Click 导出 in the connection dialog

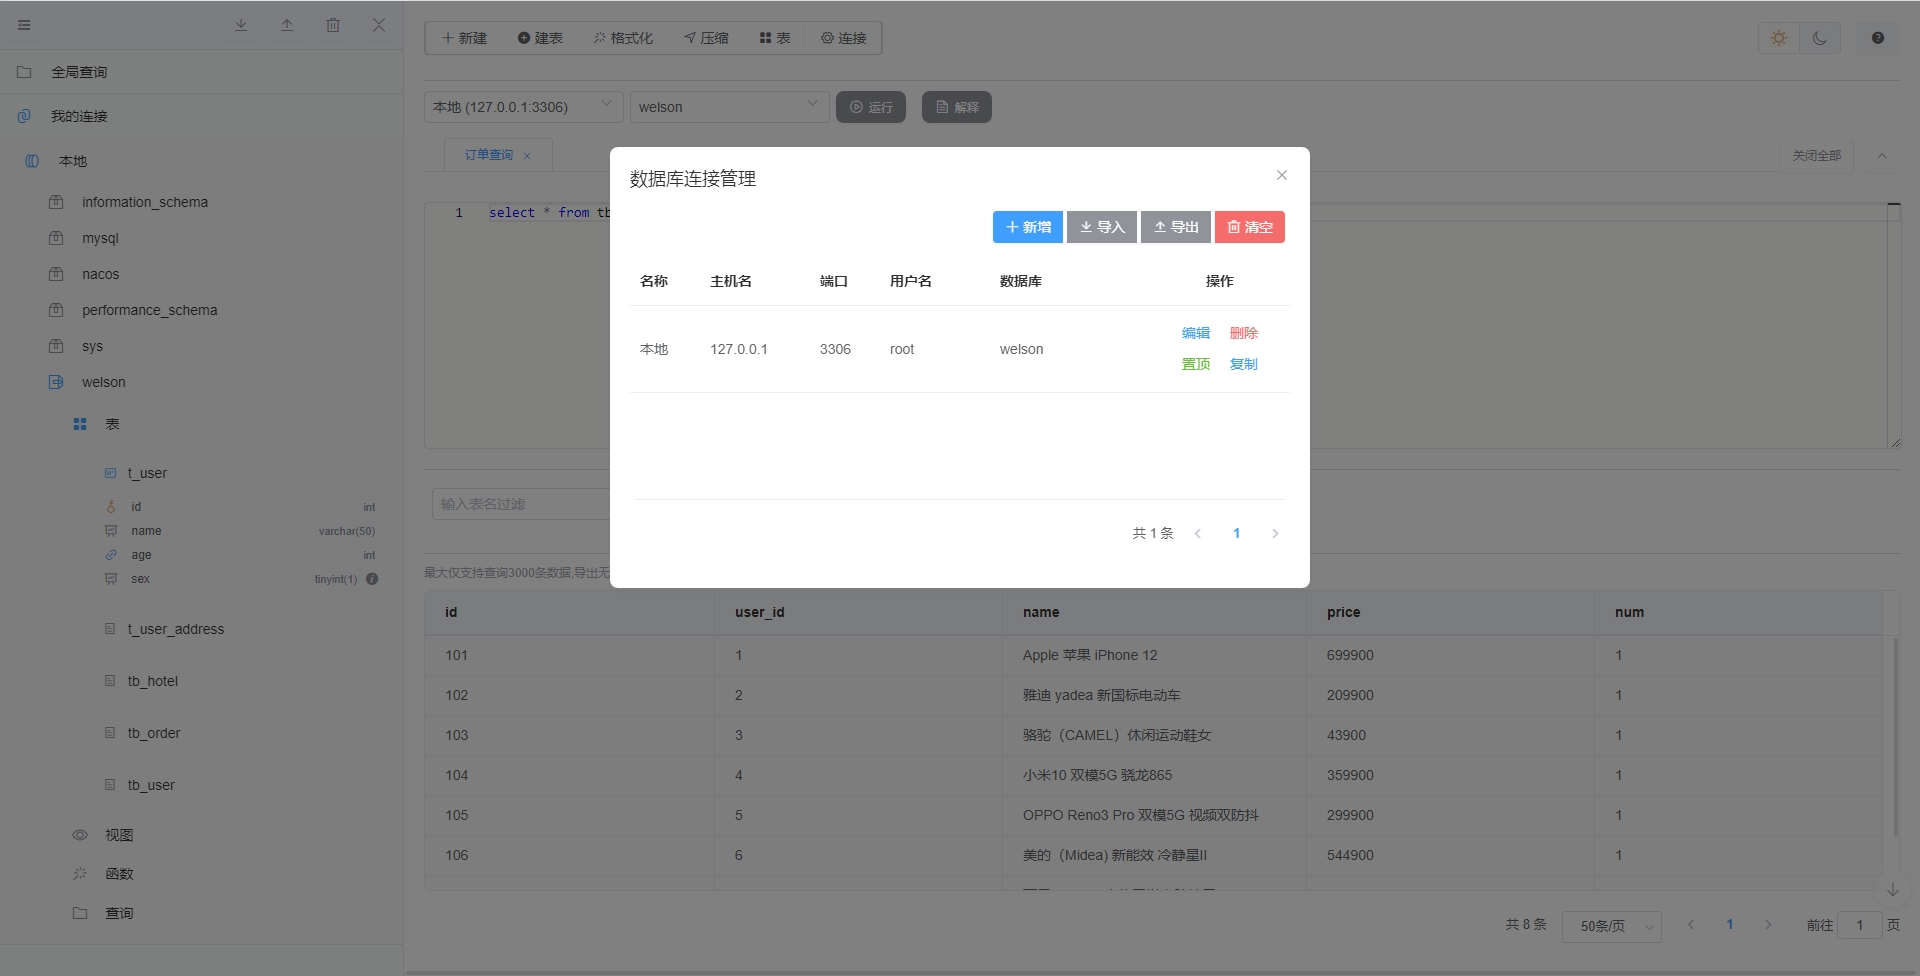1176,227
